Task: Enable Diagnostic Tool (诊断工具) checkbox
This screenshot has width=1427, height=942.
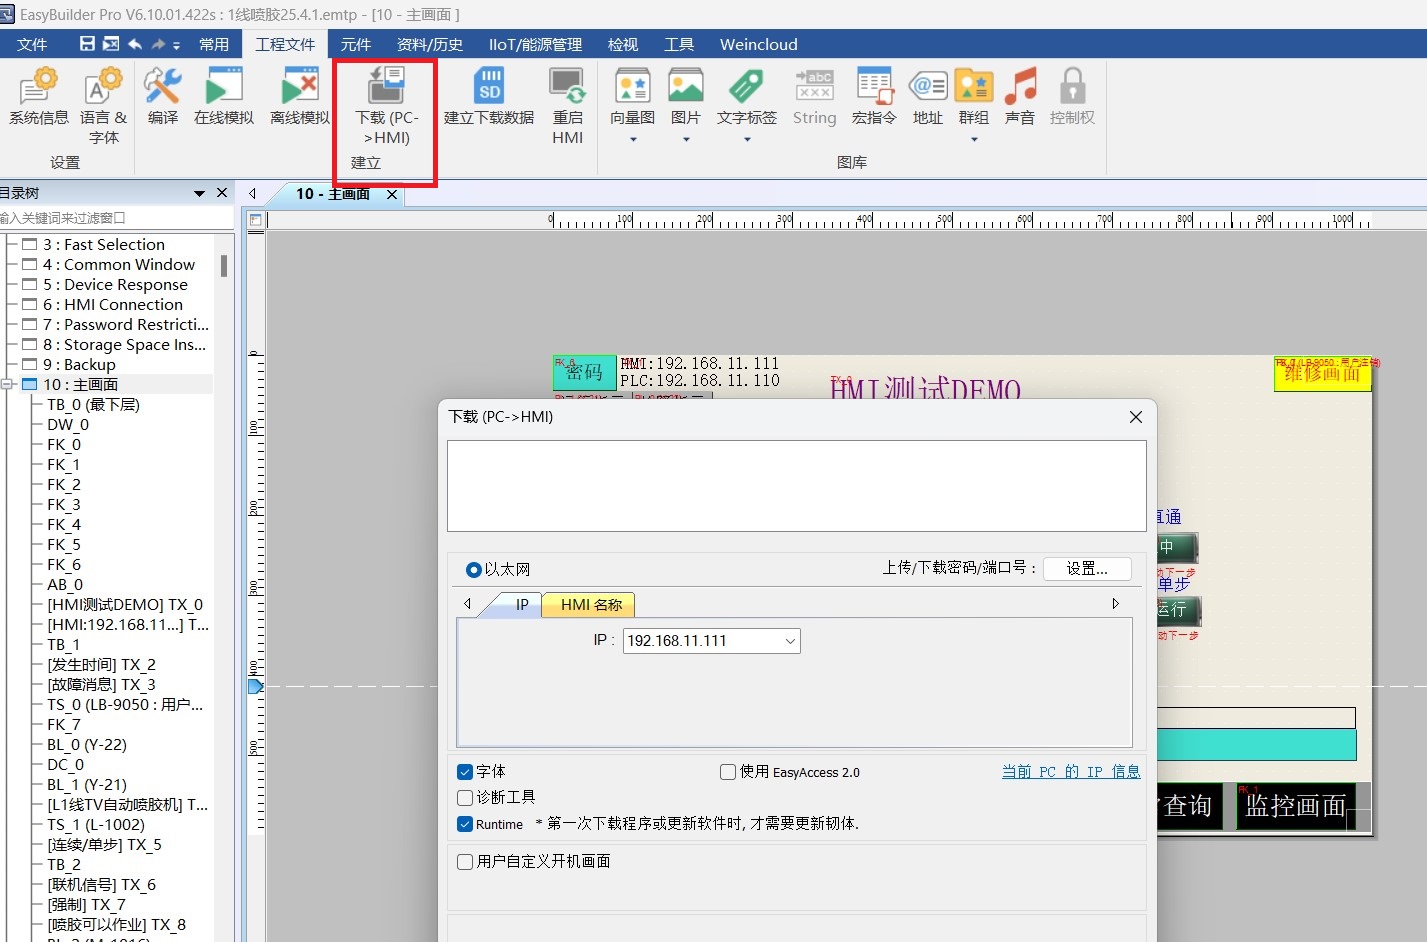Action: [x=465, y=798]
